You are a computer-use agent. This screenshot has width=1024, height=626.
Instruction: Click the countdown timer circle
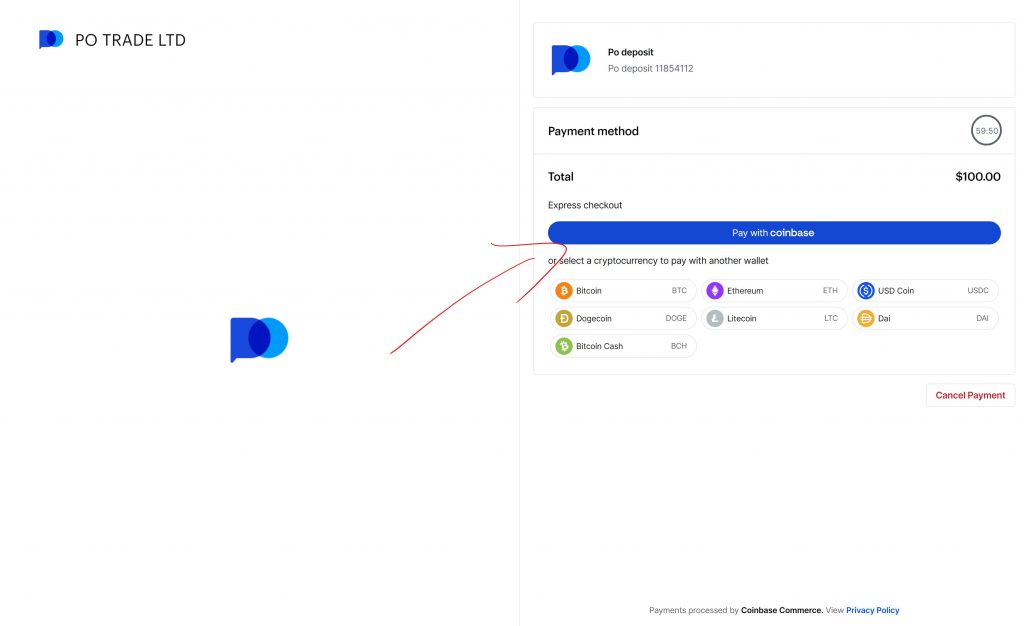[986, 131]
